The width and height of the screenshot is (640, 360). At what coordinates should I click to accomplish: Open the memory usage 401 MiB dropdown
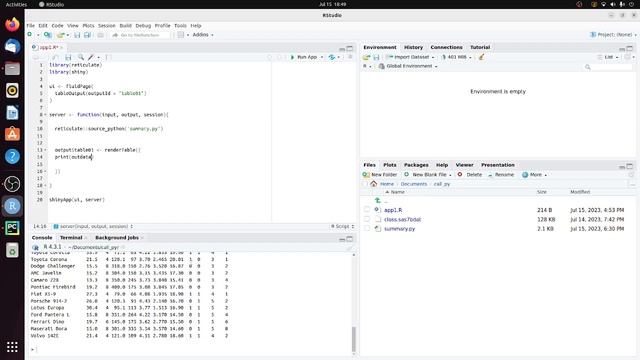coord(456,57)
